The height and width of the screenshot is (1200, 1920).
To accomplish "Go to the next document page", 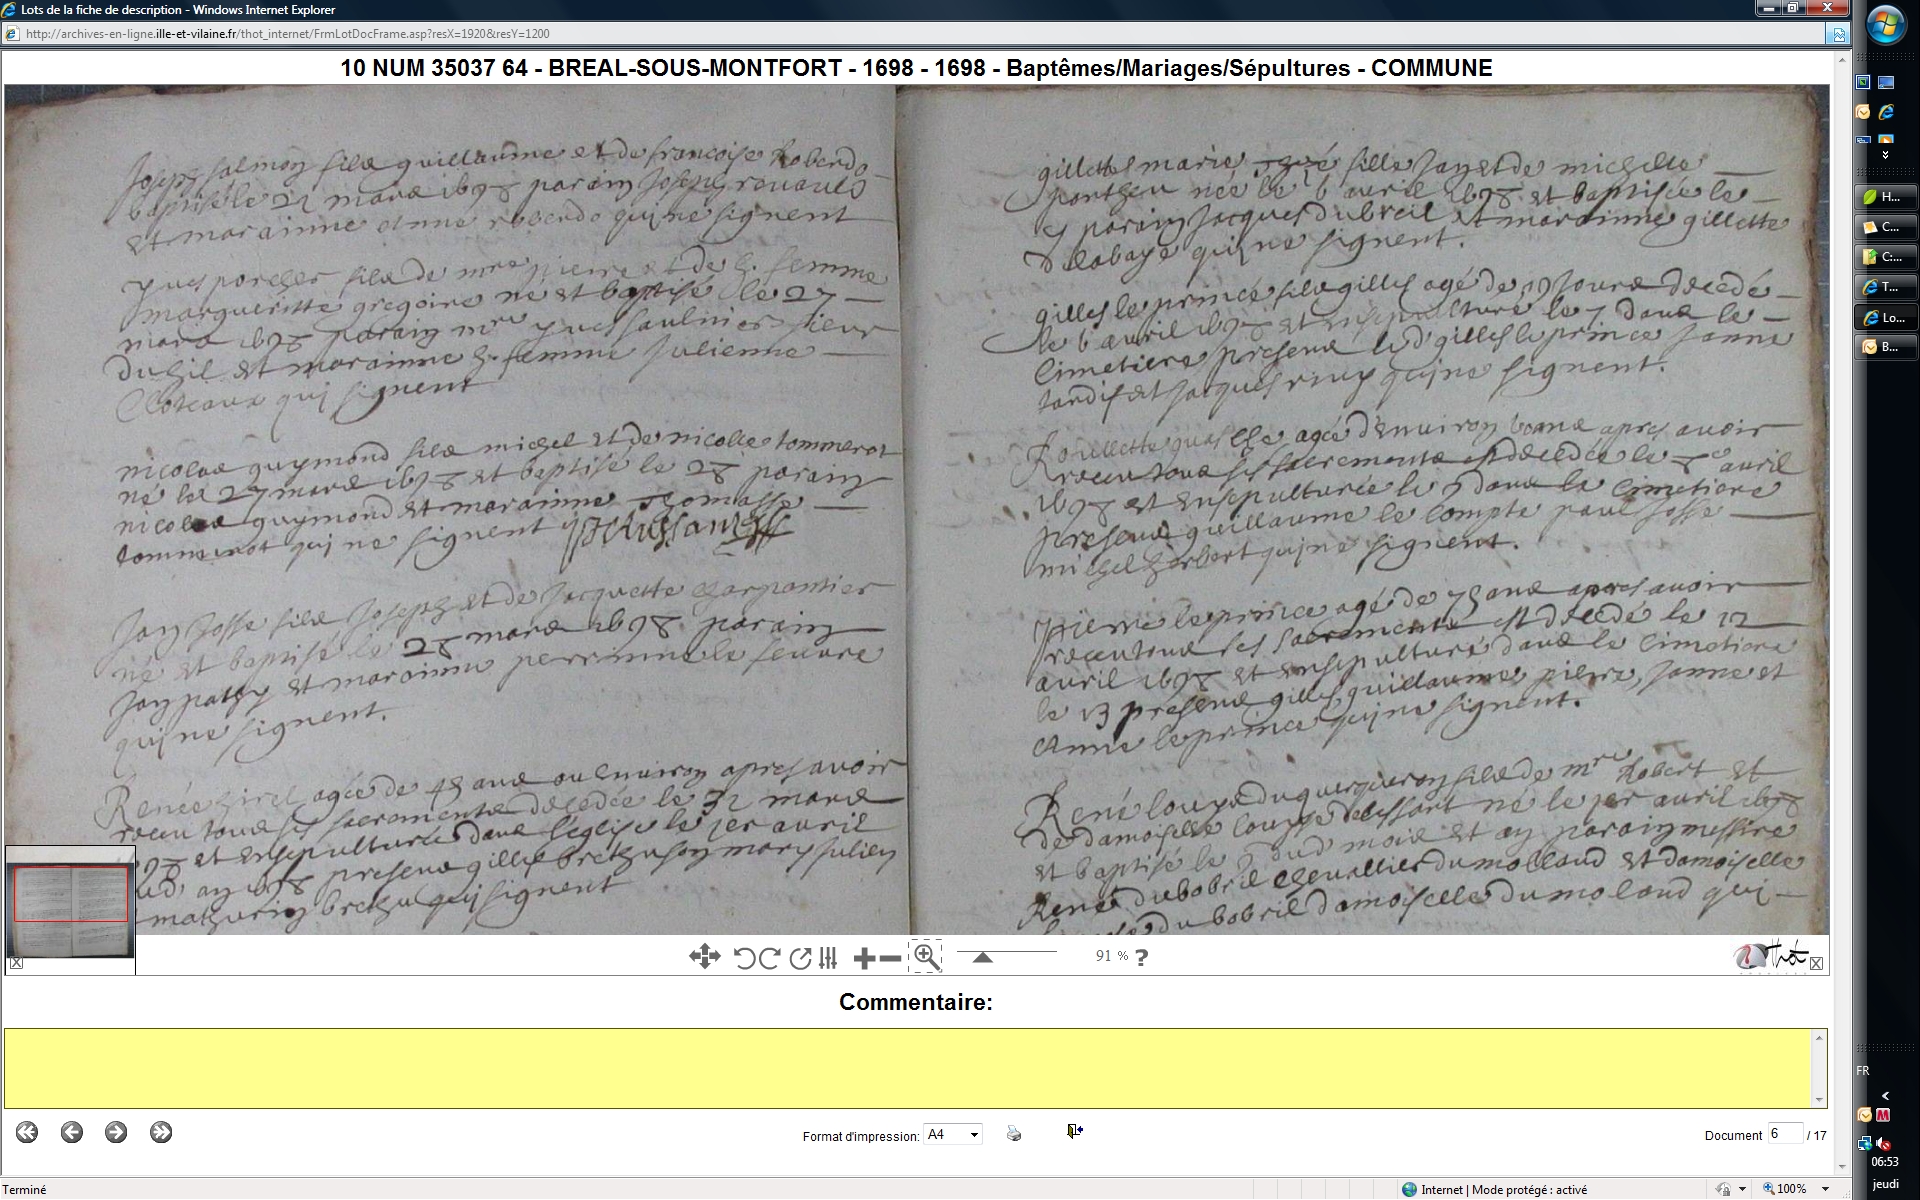I will [x=116, y=1132].
